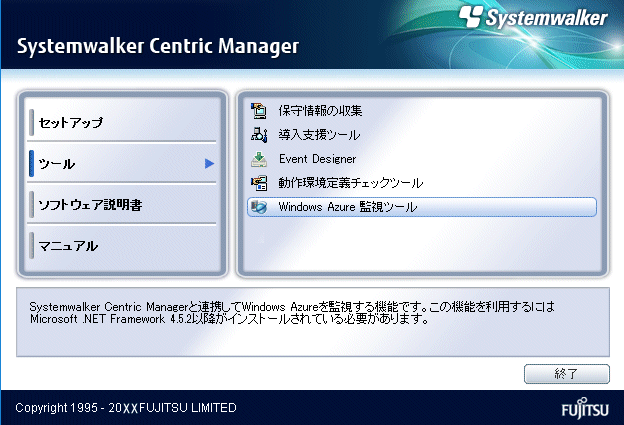Click the Event Designer icon
Screen dimensions: 624x425
point(259,159)
